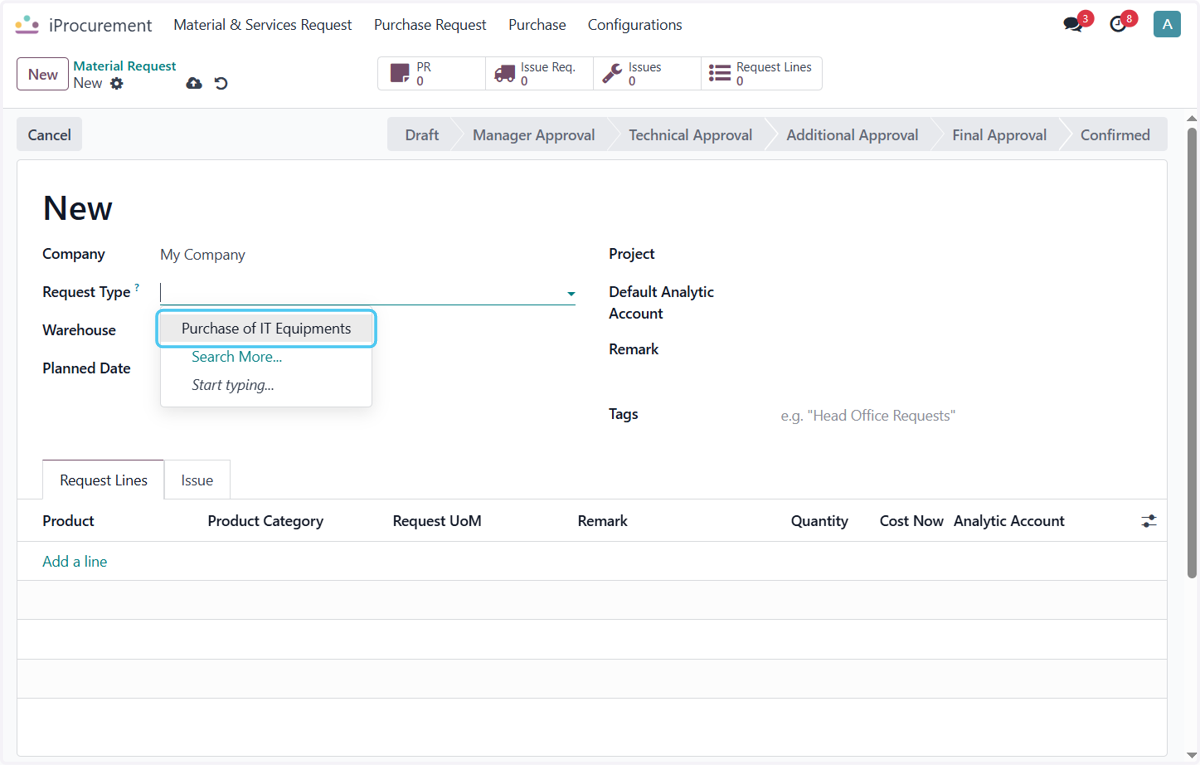
Task: Sort by Cost Now column header
Action: coord(911,521)
